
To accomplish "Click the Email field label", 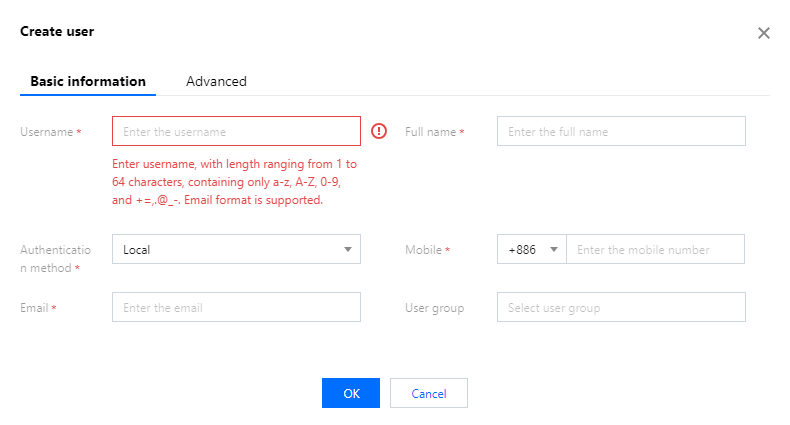I will [x=34, y=308].
